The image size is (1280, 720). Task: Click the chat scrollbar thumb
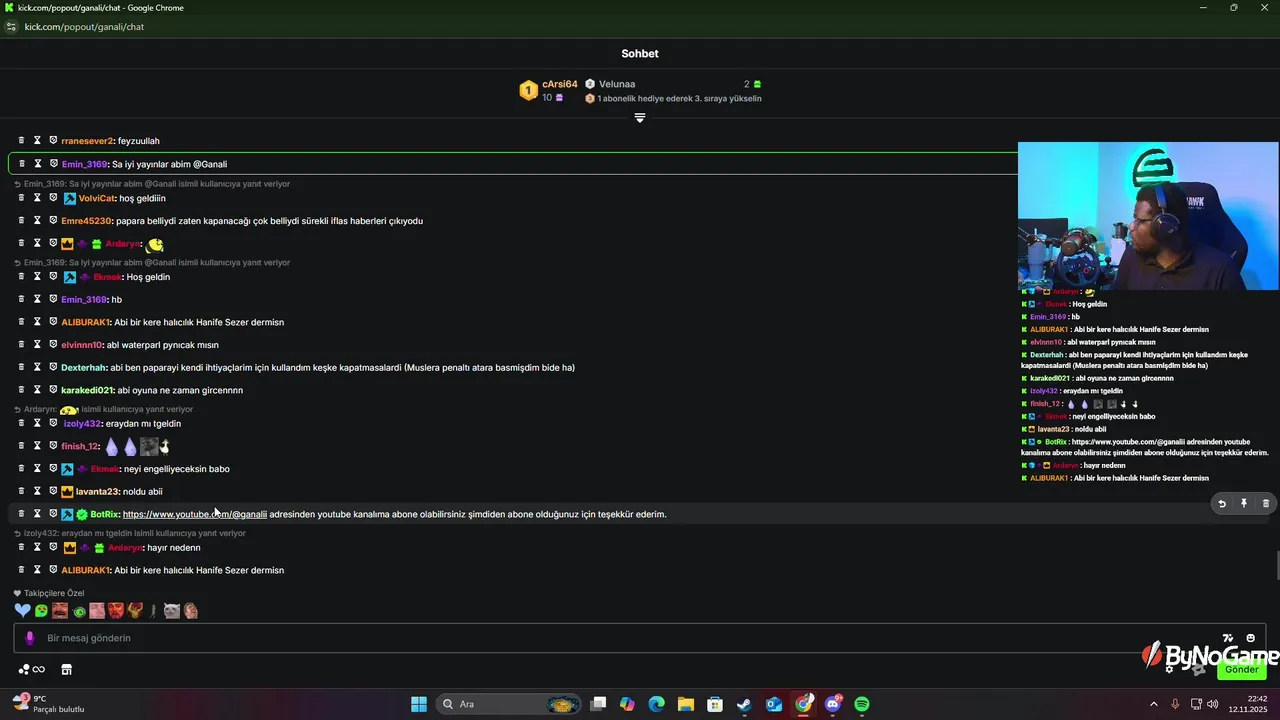click(1277, 565)
